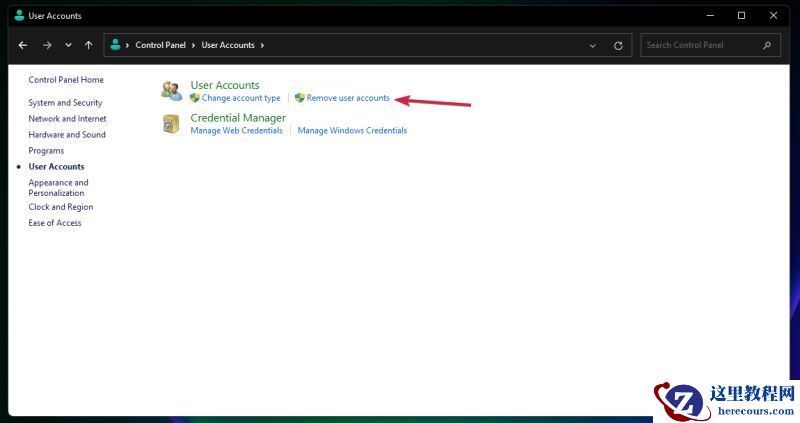Open Control Panel Home
This screenshot has width=800, height=423.
66,80
